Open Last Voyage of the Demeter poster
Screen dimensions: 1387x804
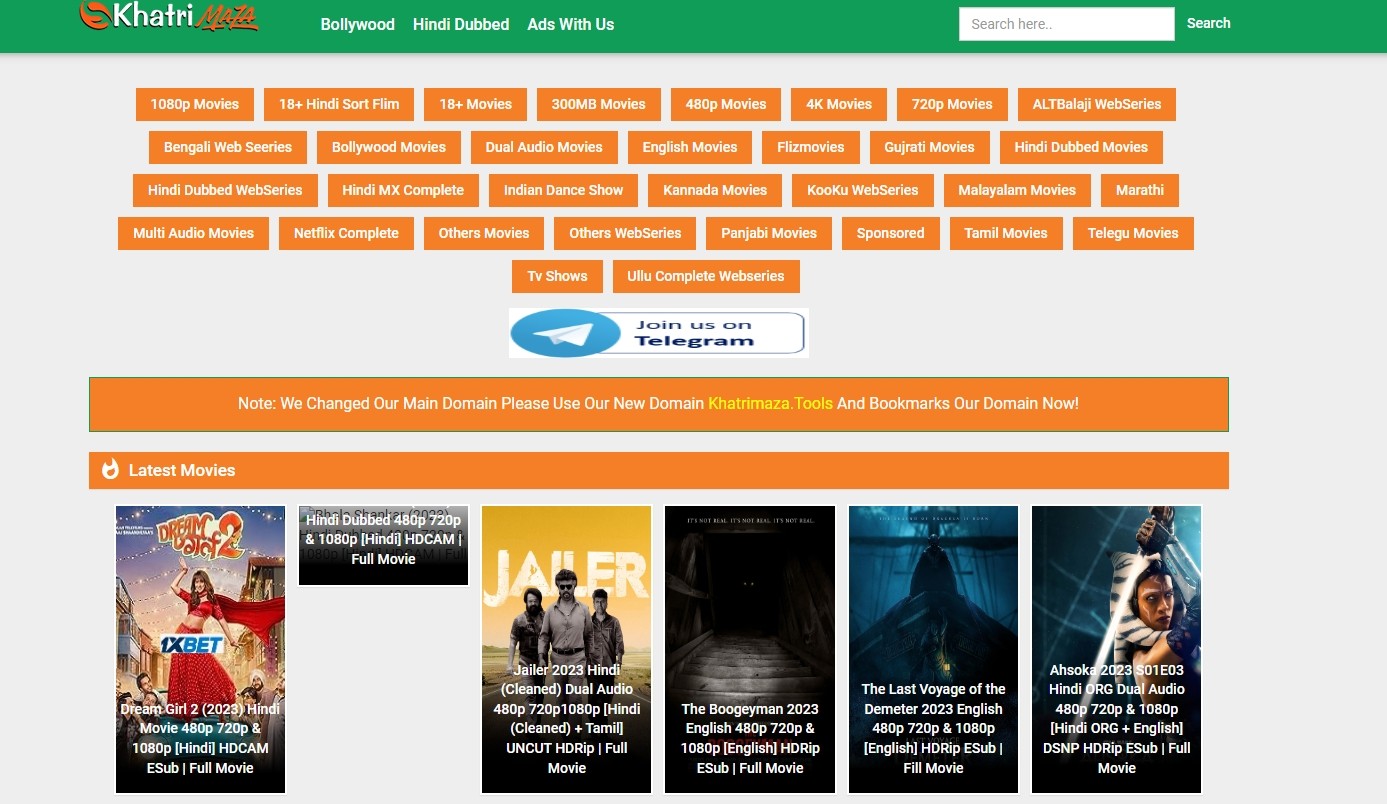933,650
